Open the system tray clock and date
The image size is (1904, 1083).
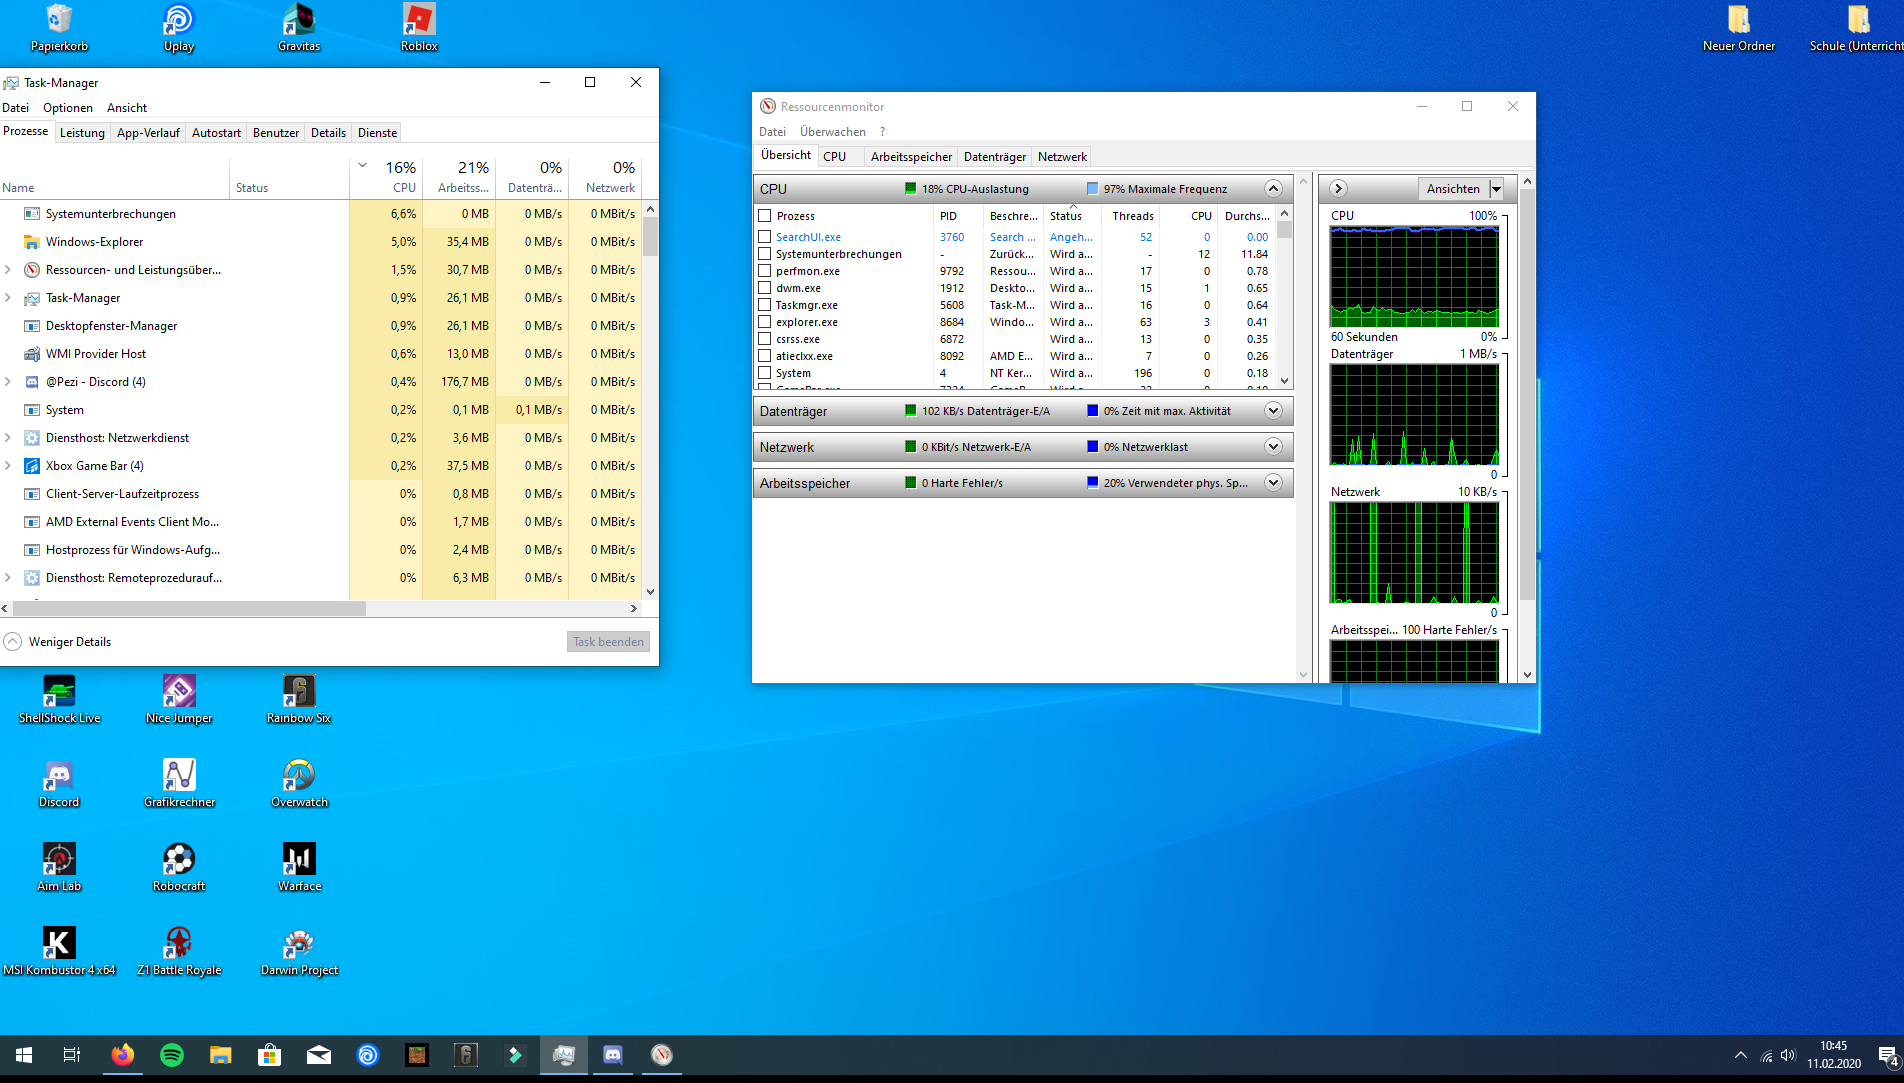[1834, 1055]
